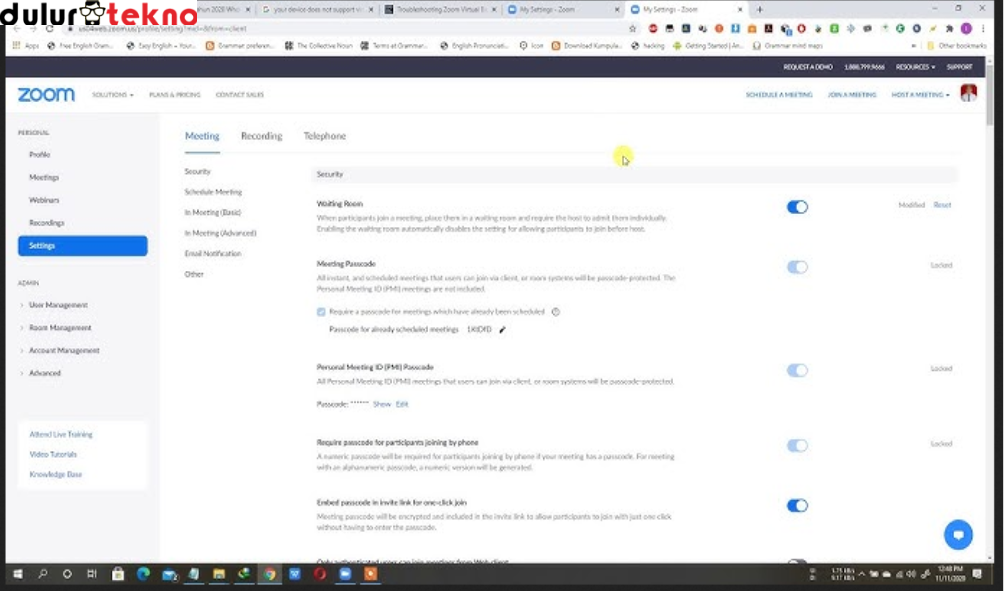Open the Chrome profile avatar
This screenshot has width=1004, height=591.
click(966, 29)
